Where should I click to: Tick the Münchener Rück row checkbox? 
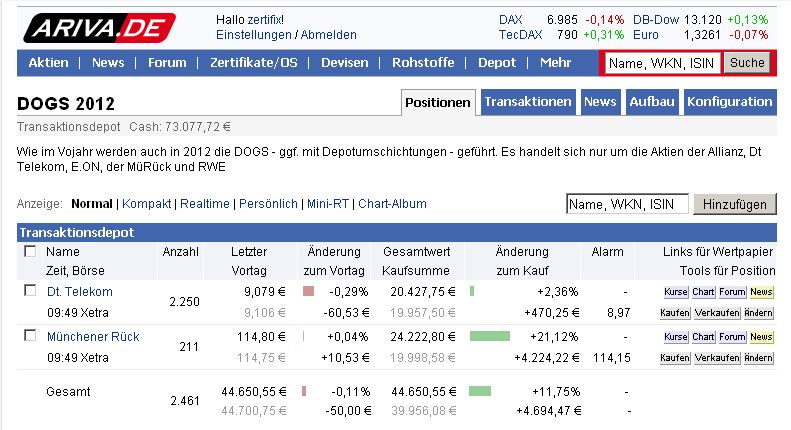(x=30, y=337)
